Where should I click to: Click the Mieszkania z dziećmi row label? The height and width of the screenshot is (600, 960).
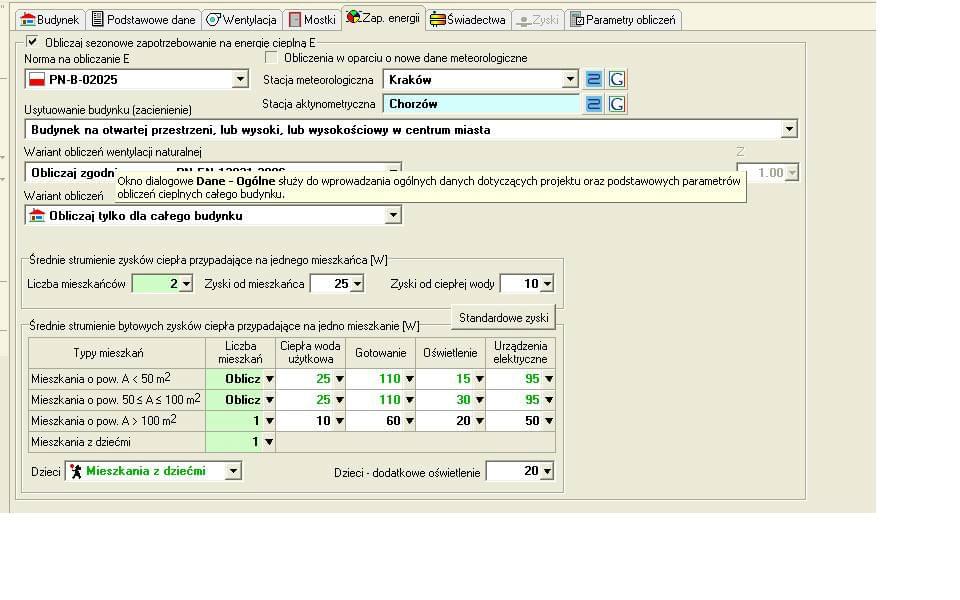pos(116,441)
